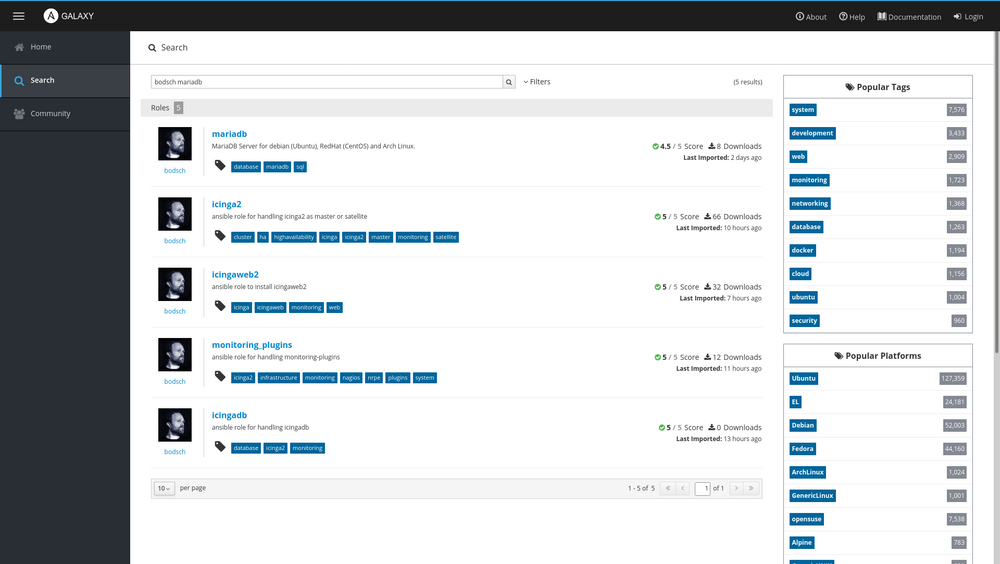
Task: Open the 10 per page dropdown
Action: click(x=164, y=488)
